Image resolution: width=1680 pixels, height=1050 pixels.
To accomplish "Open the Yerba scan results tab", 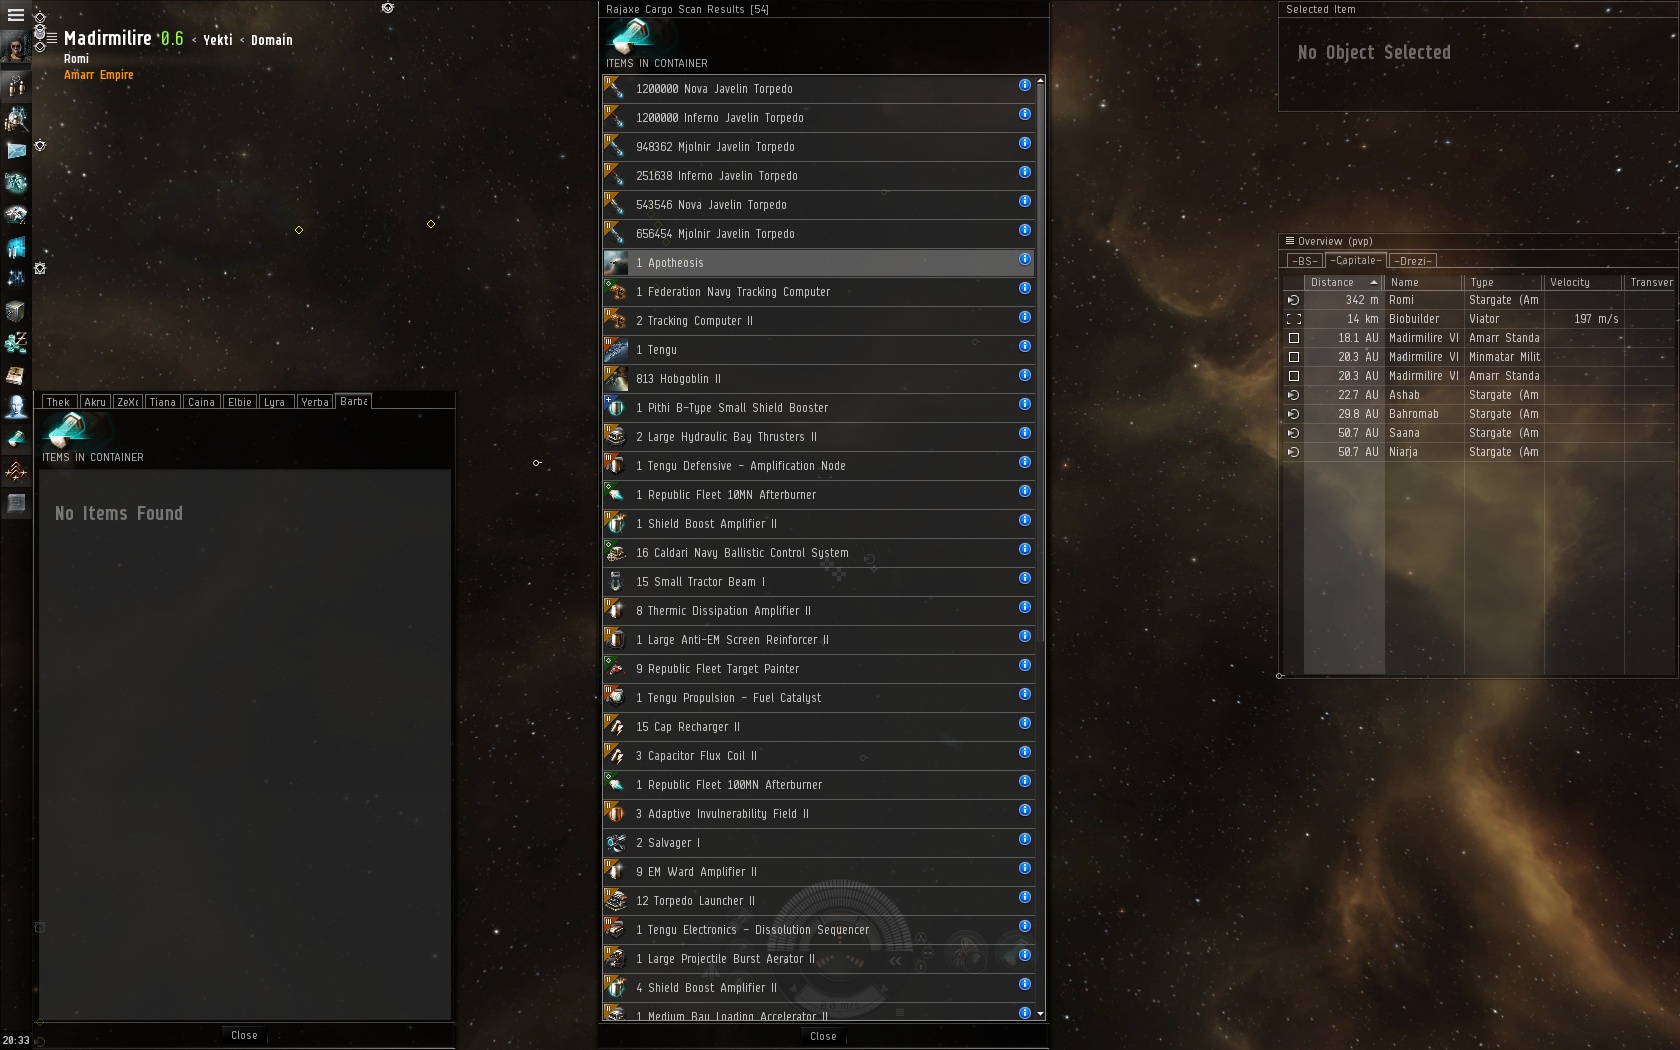I will click(x=315, y=402).
